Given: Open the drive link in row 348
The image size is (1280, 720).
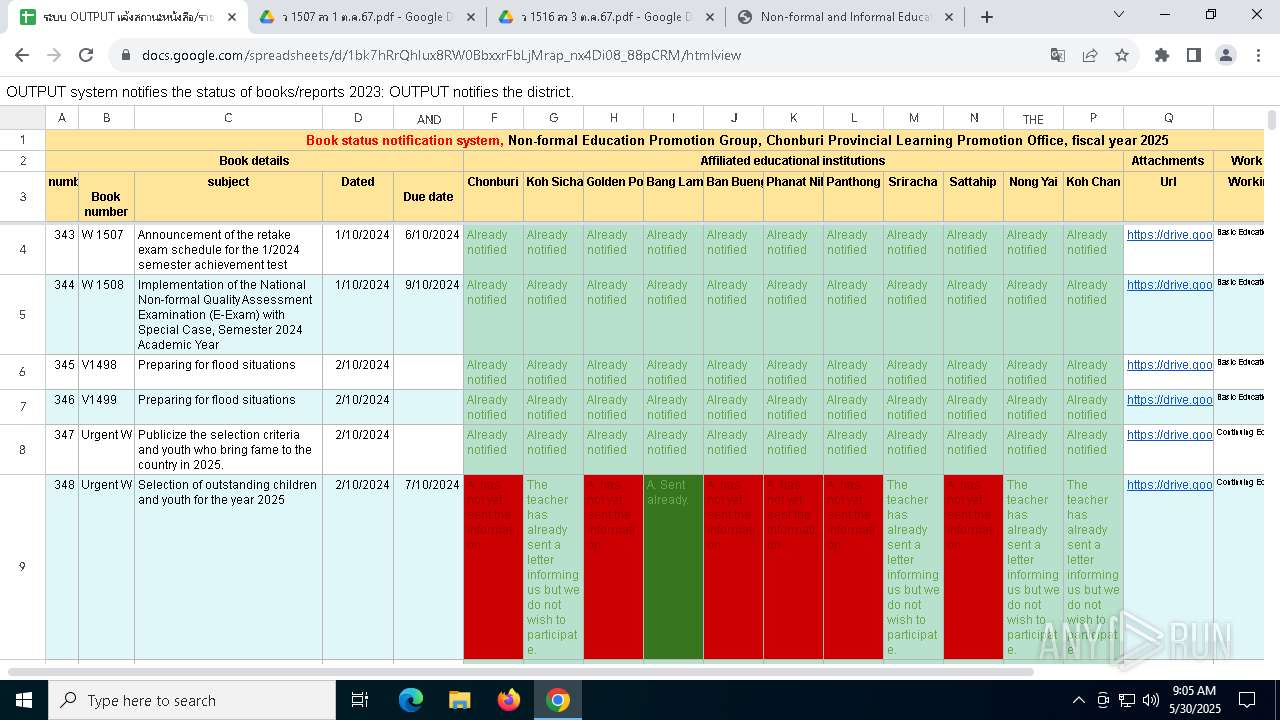Looking at the screenshot, I should point(1170,485).
